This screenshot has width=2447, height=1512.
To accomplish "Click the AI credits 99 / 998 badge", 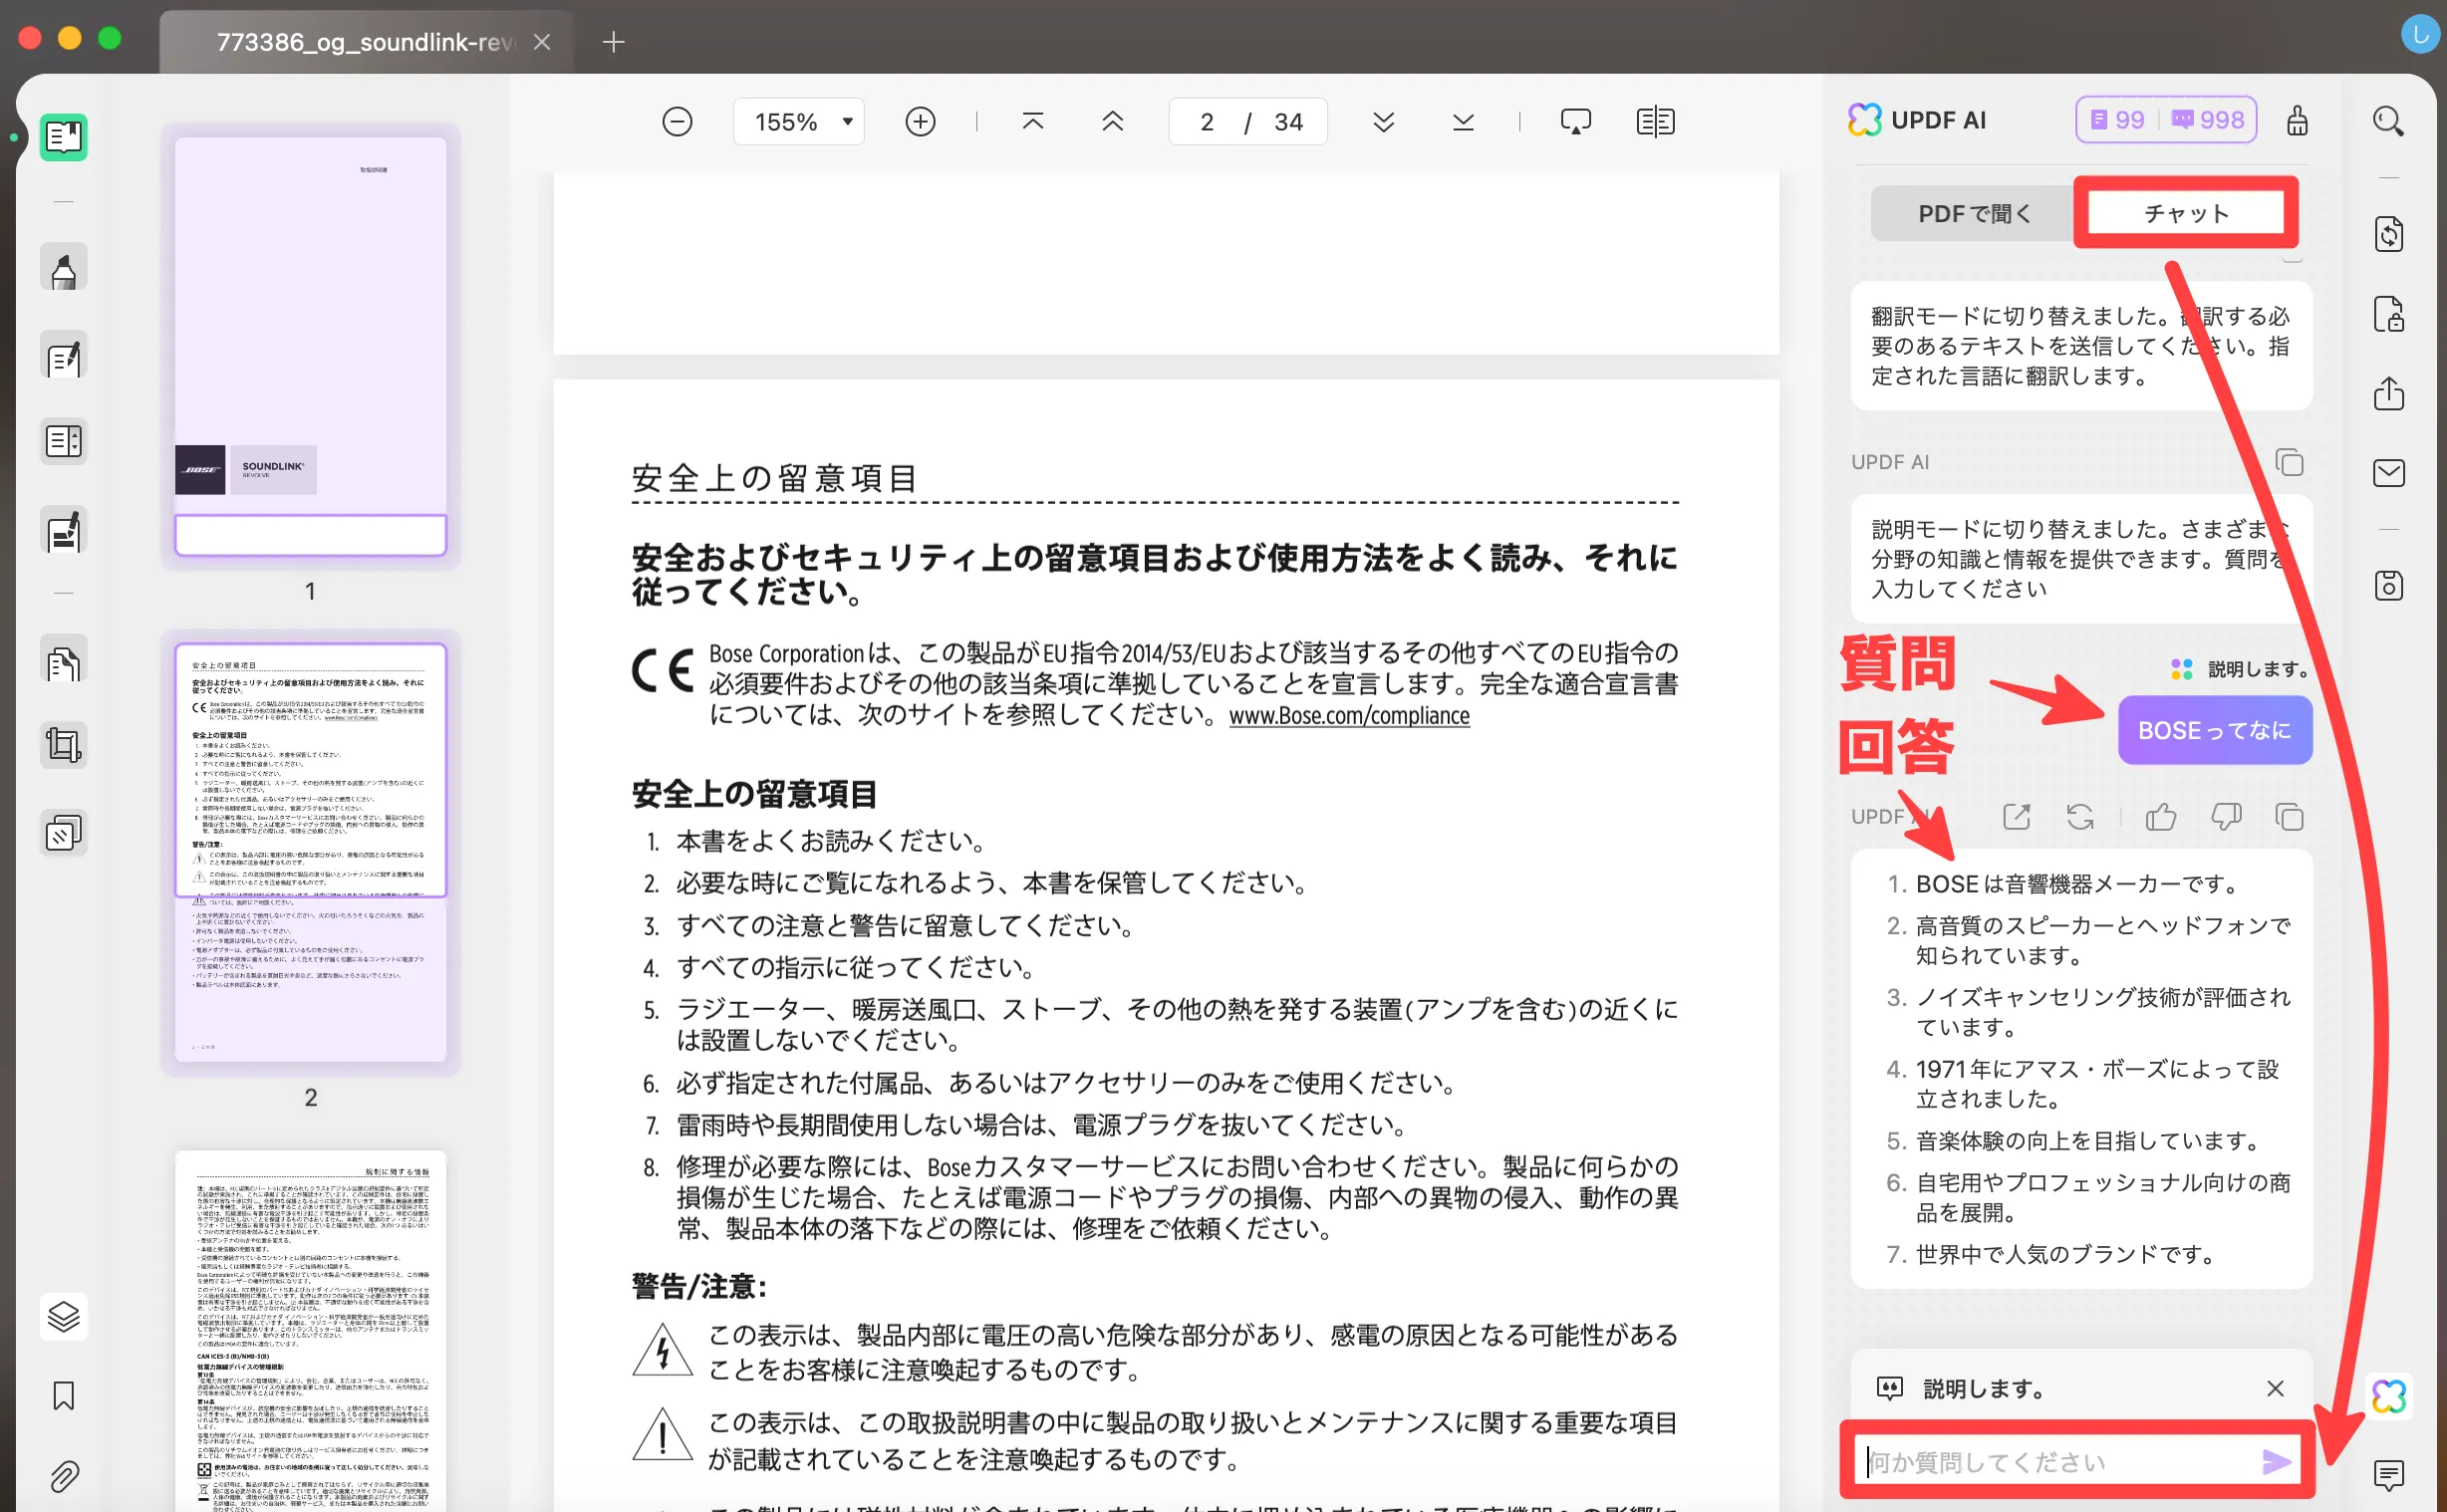I will tap(2166, 120).
